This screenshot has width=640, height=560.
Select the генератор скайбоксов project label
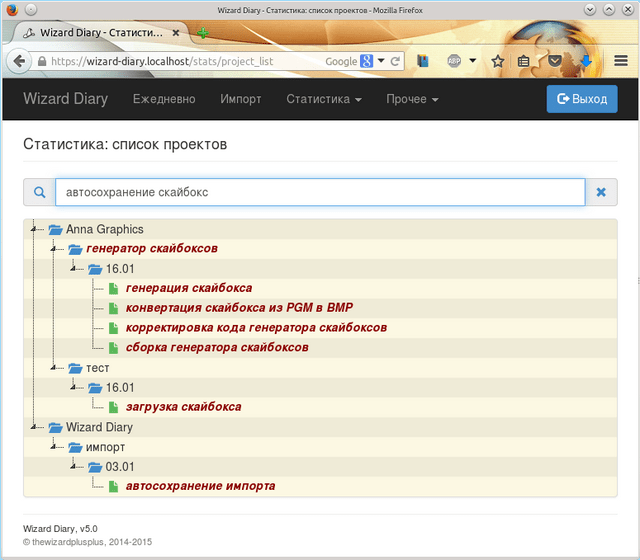(152, 249)
